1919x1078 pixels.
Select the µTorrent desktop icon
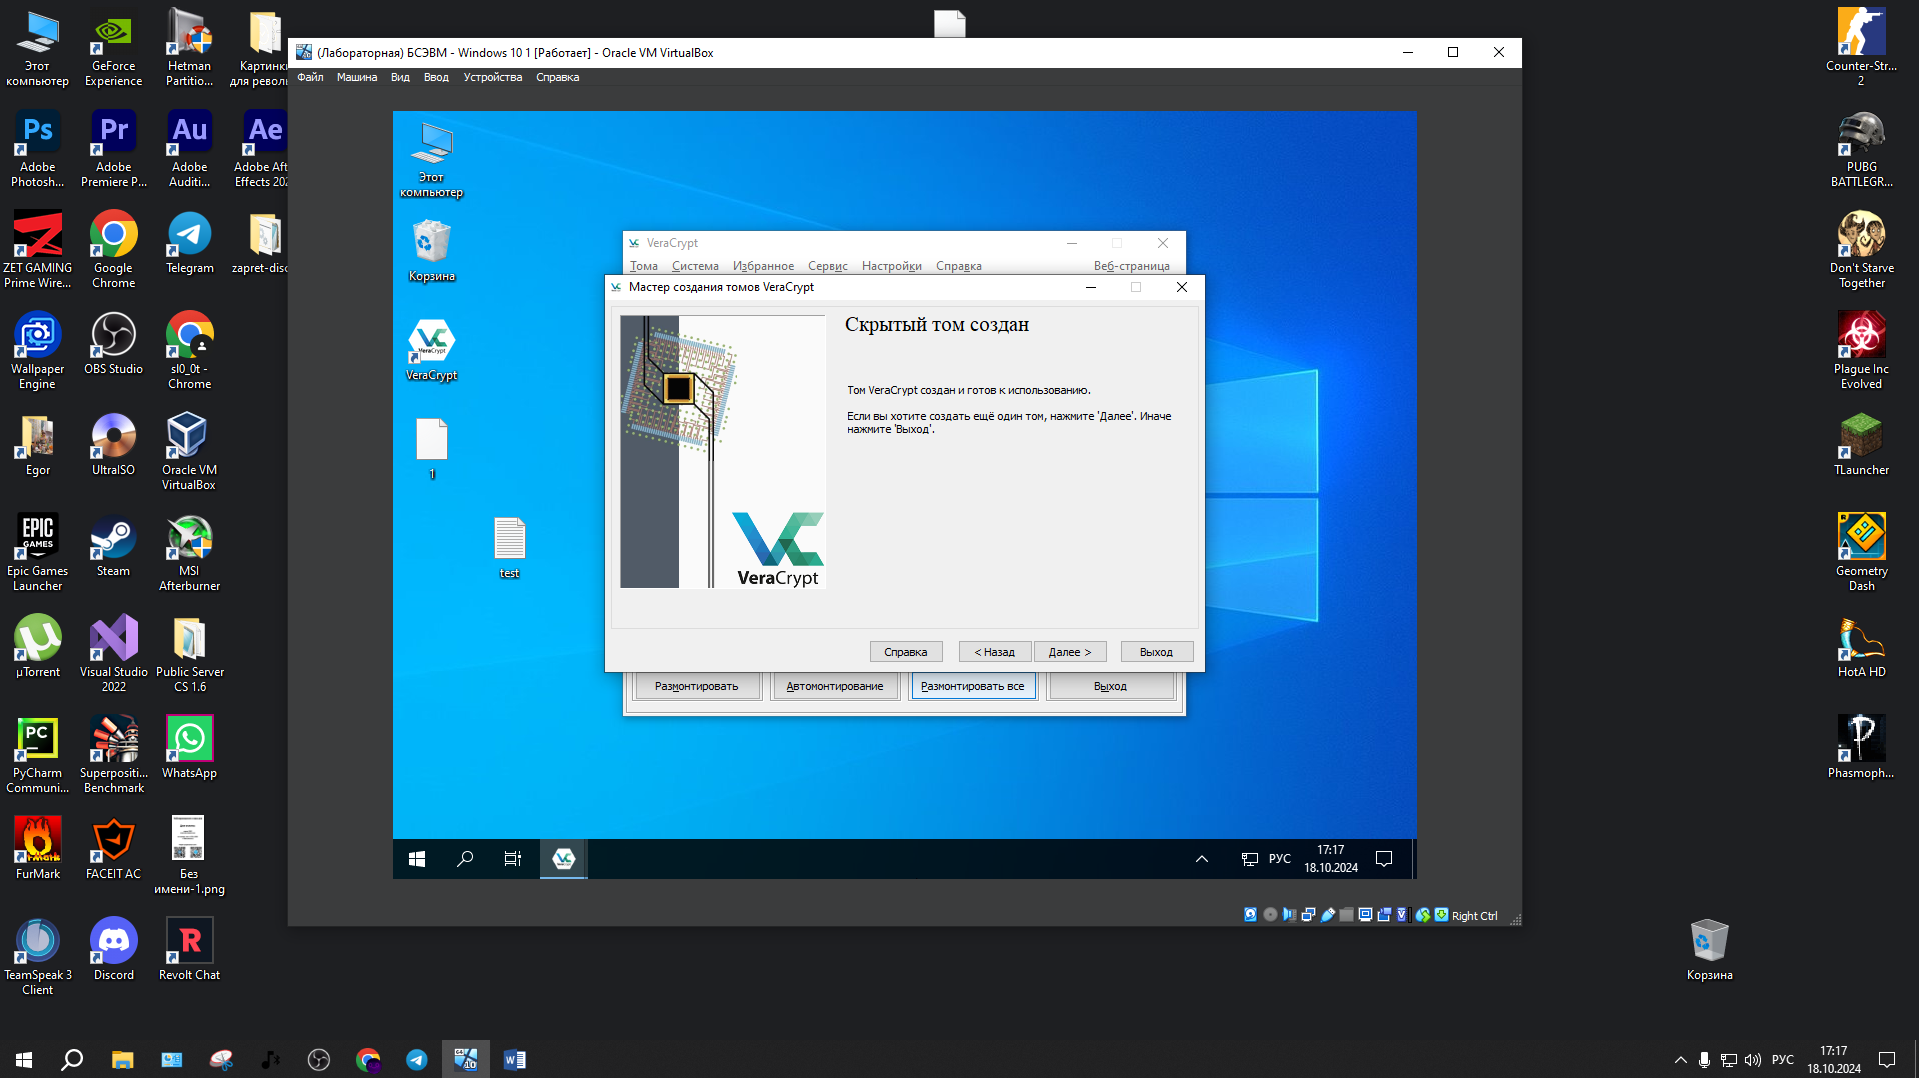point(38,647)
